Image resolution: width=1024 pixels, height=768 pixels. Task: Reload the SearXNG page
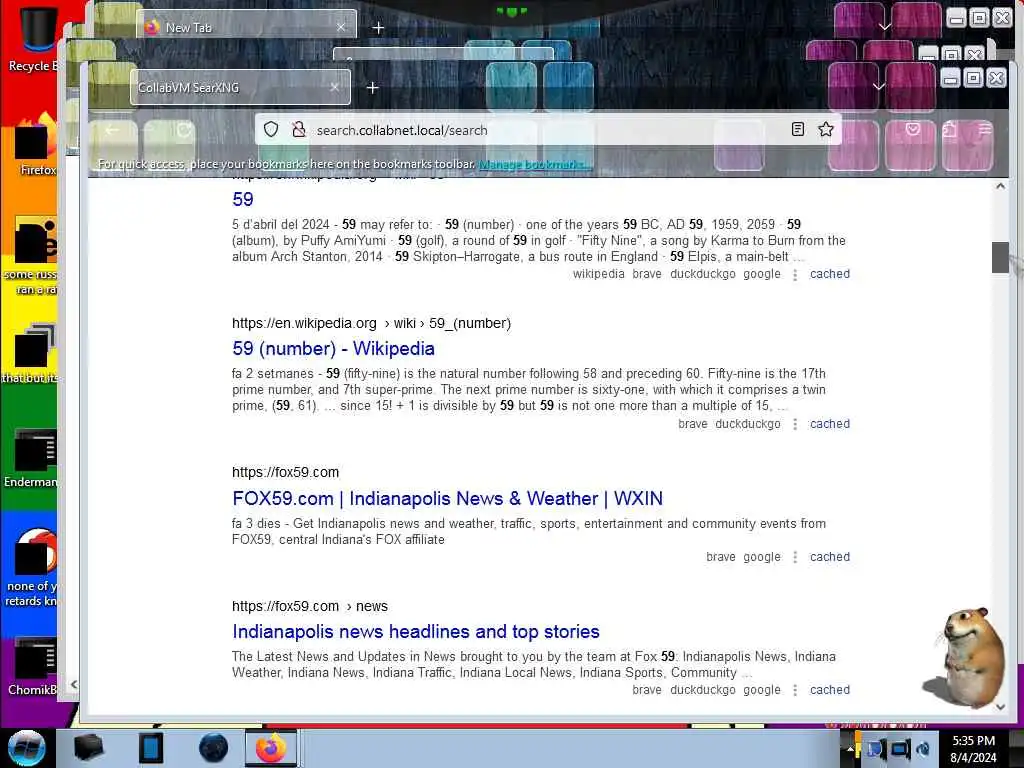(x=184, y=130)
